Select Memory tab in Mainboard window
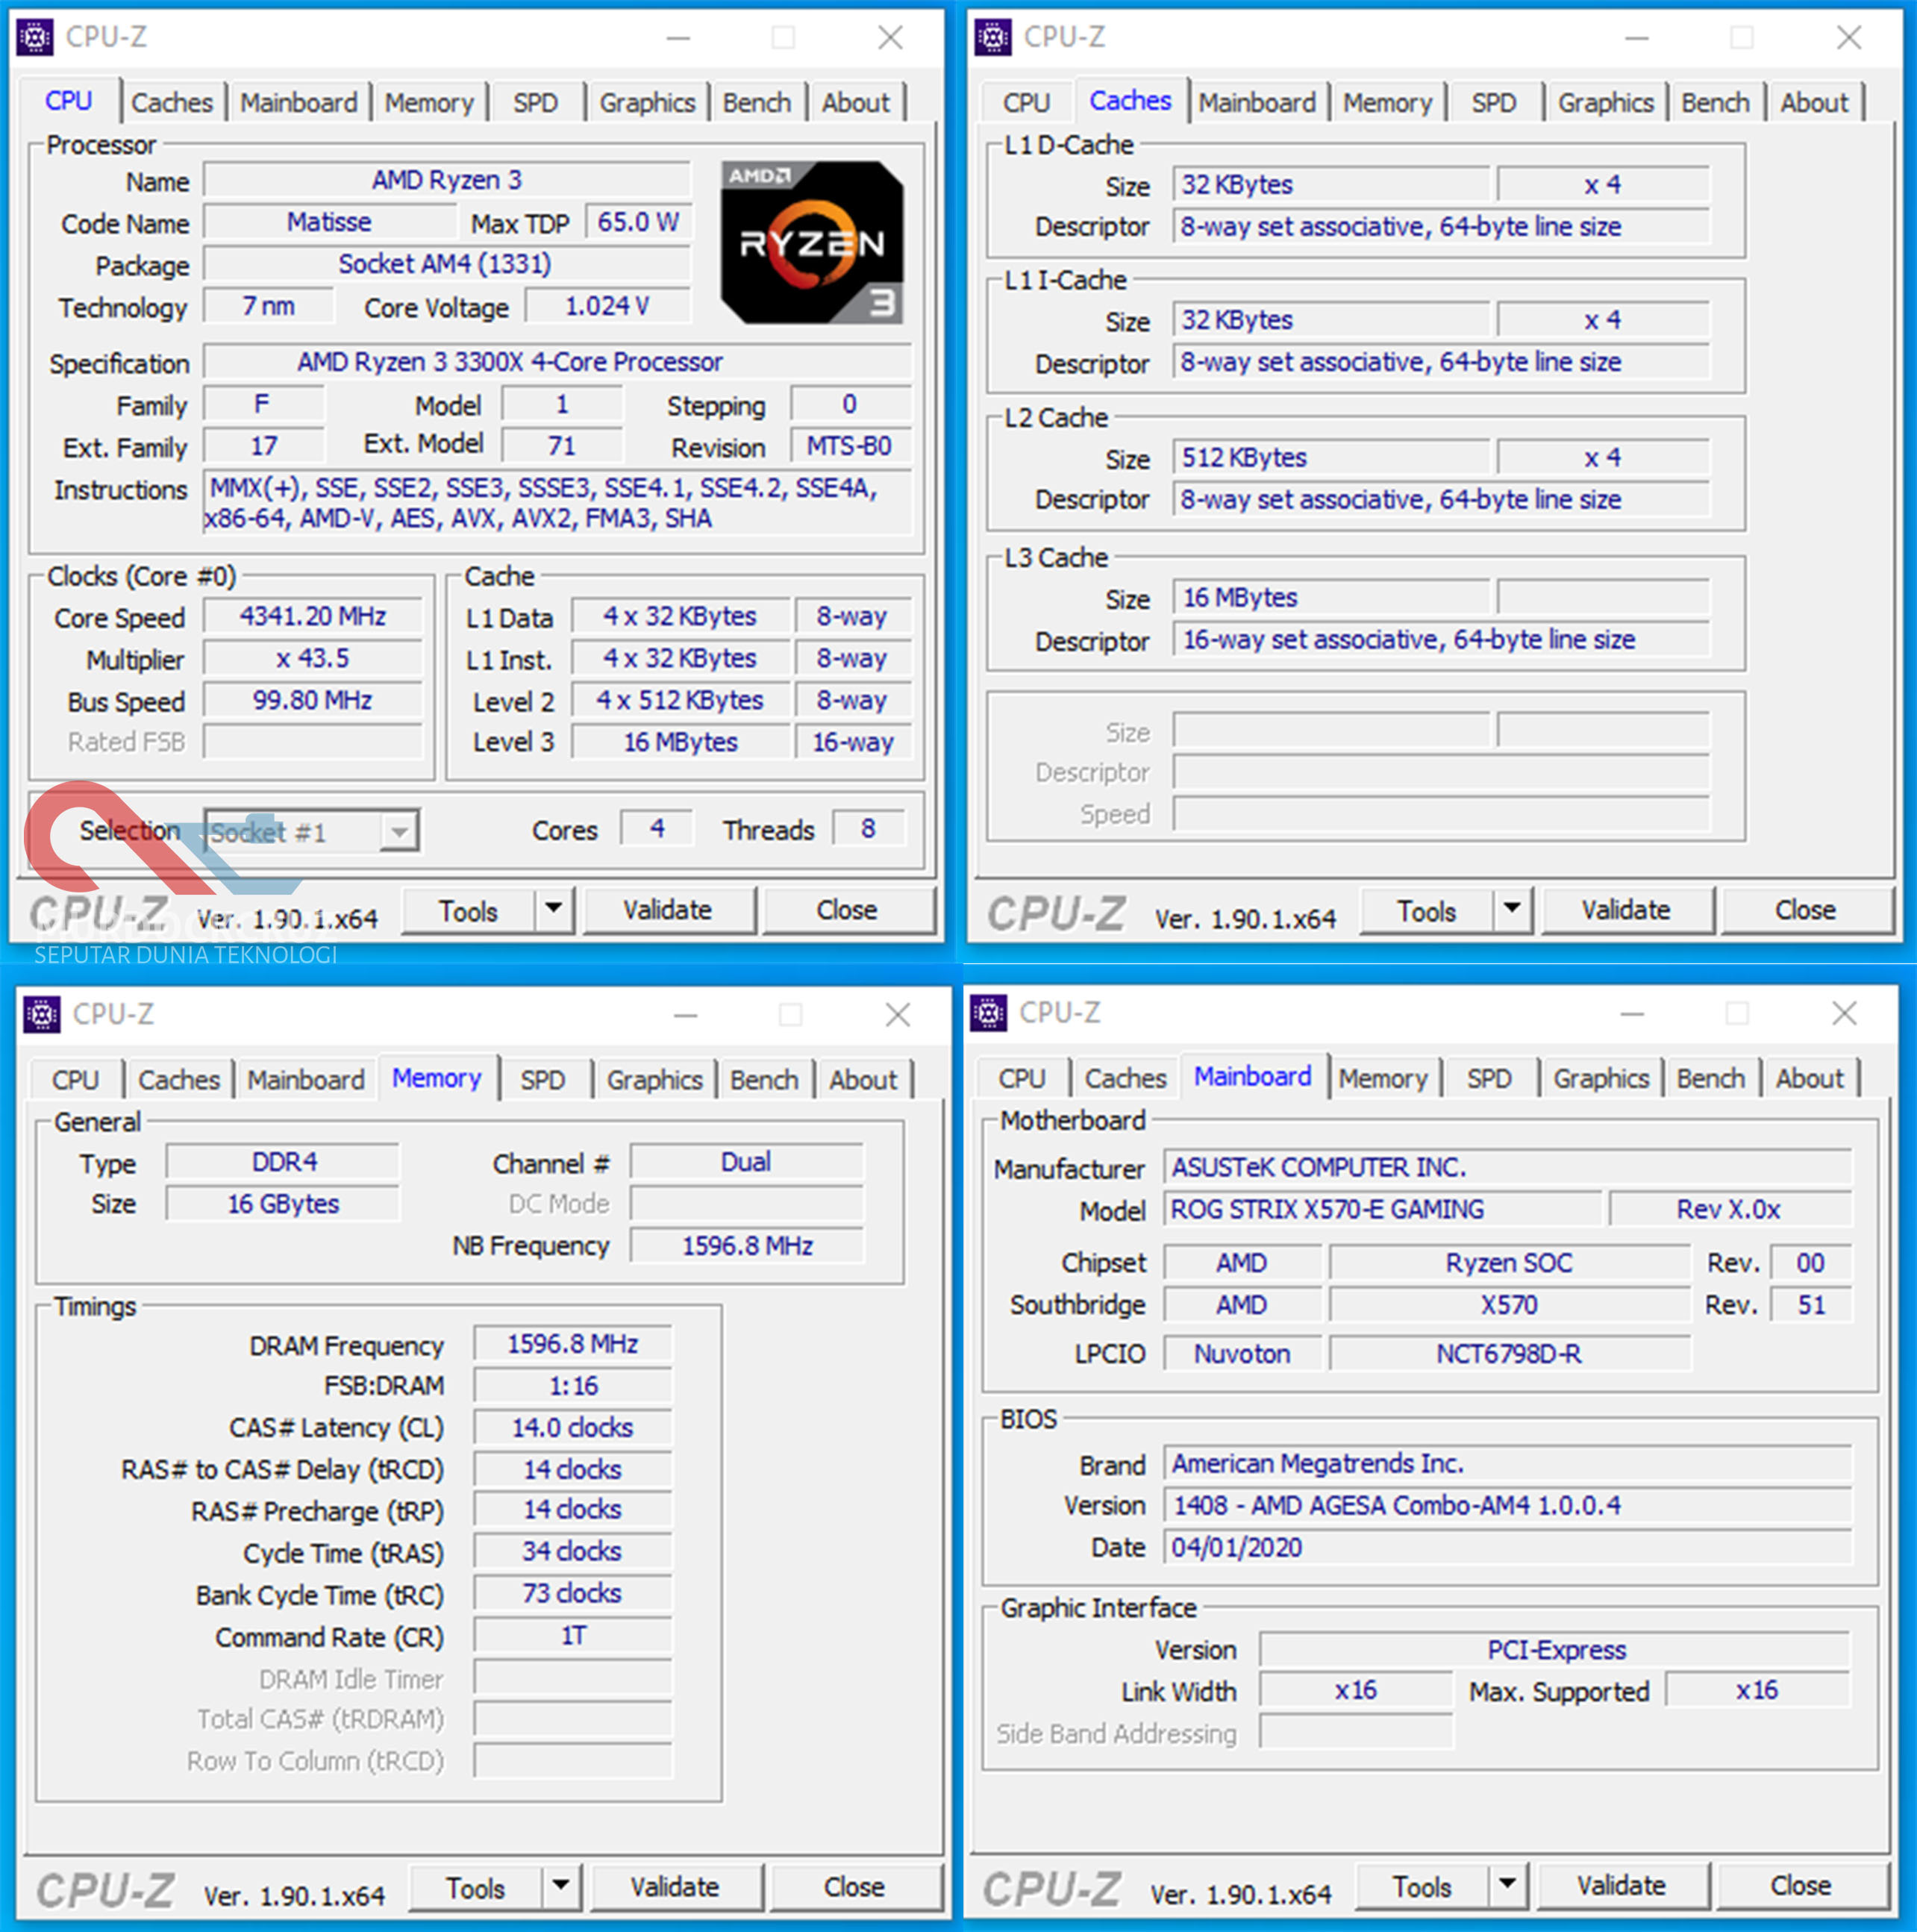The image size is (1917, 1932). click(1383, 1079)
